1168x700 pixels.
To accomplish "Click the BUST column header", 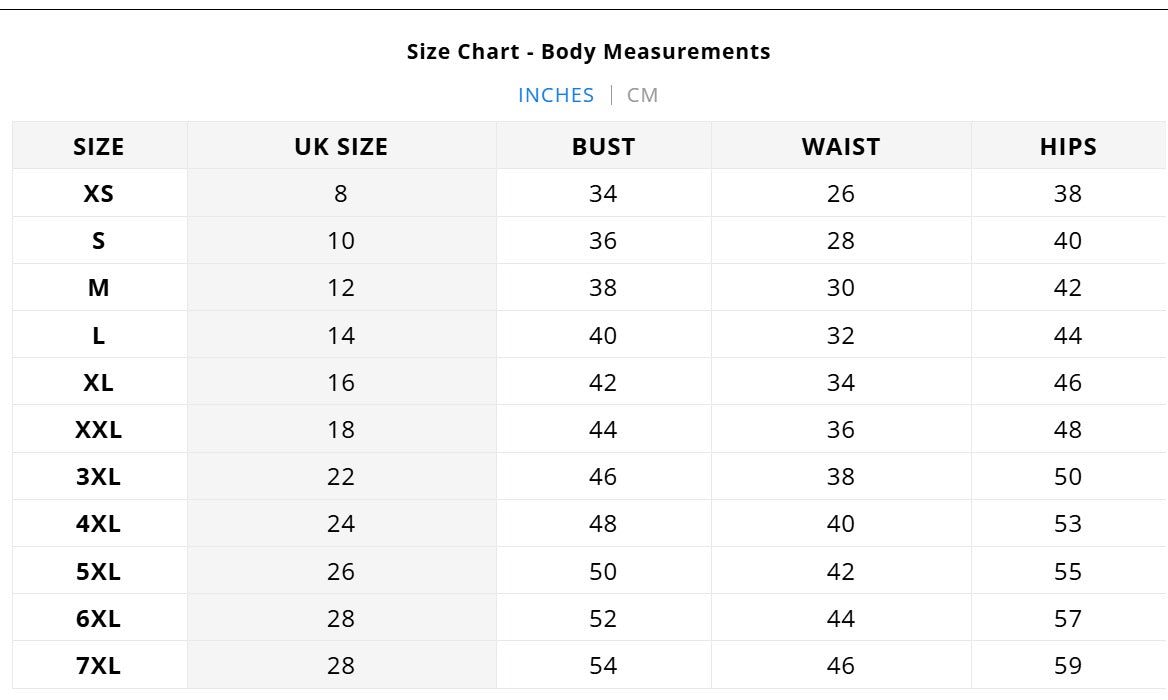I will (603, 146).
